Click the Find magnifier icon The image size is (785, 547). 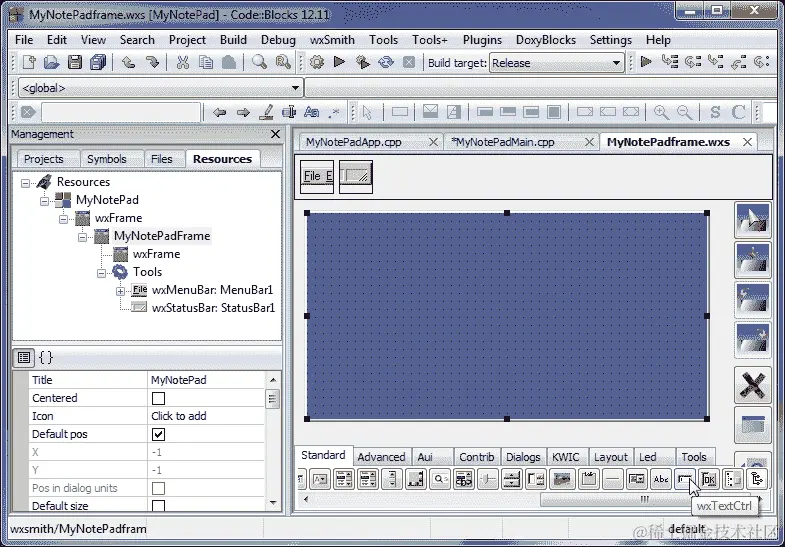[259, 63]
